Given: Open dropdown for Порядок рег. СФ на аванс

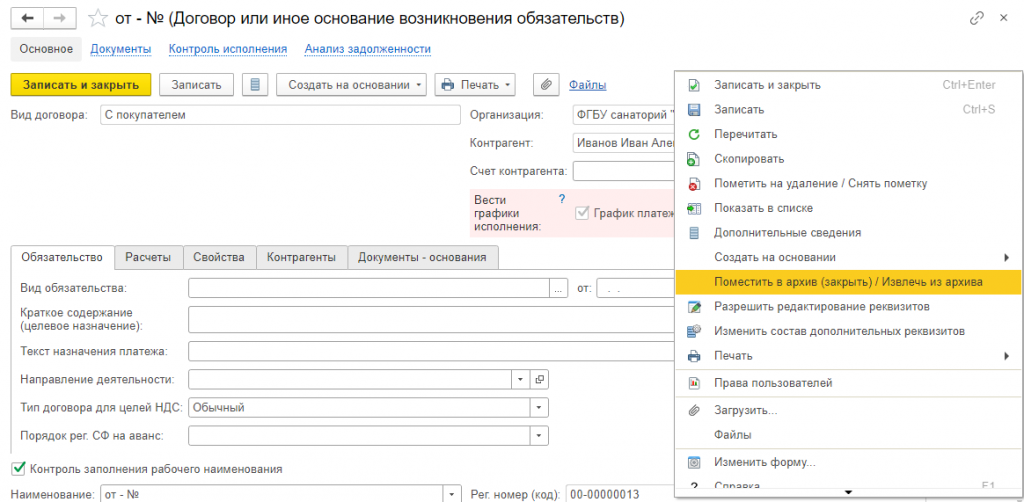Looking at the screenshot, I should click(x=540, y=435).
